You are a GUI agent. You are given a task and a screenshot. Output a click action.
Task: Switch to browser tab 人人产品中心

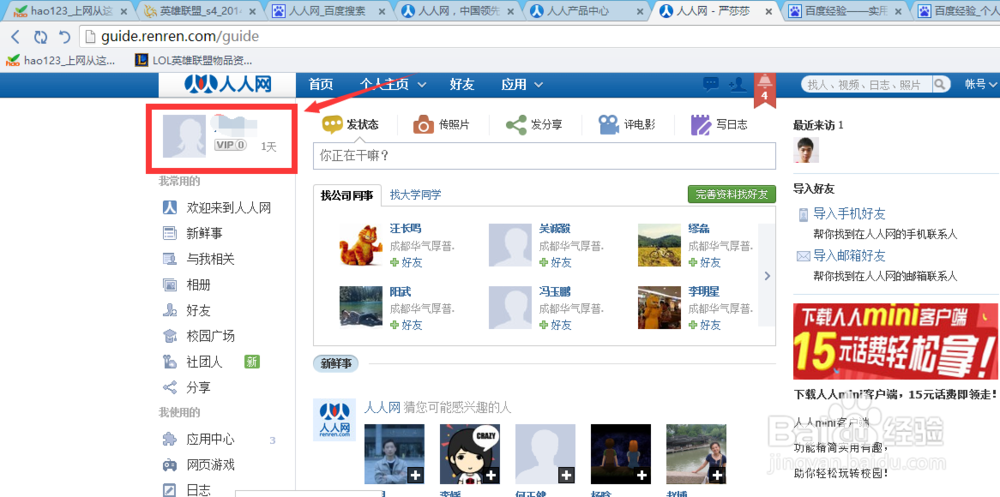[585, 11]
